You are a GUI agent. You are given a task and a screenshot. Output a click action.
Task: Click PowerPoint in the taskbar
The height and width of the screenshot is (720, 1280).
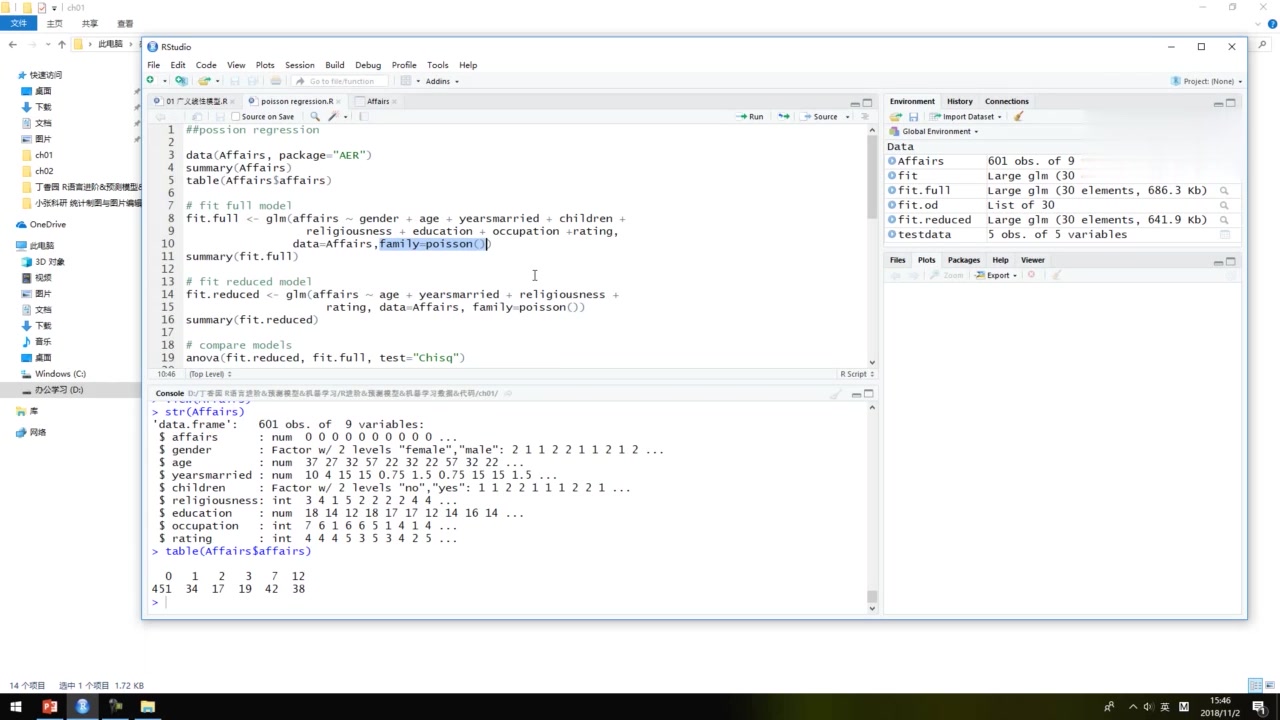(49, 706)
